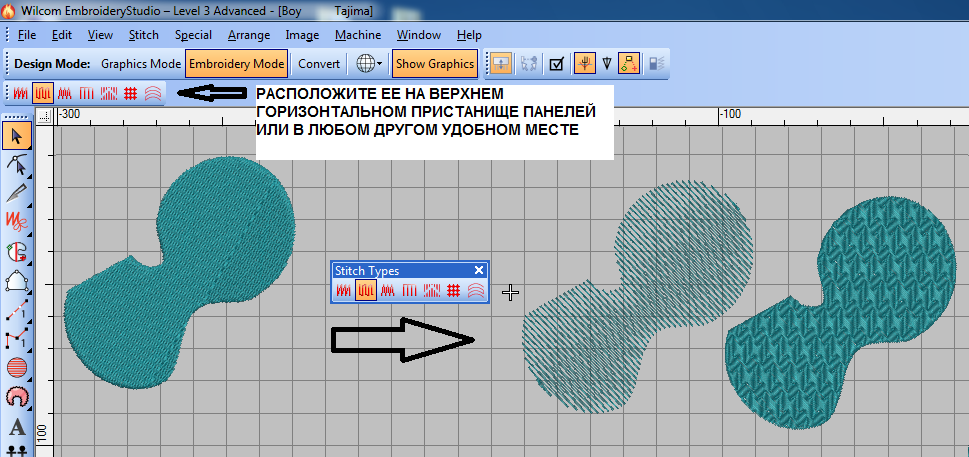Open the Special menu
The width and height of the screenshot is (969, 457).
pos(193,35)
